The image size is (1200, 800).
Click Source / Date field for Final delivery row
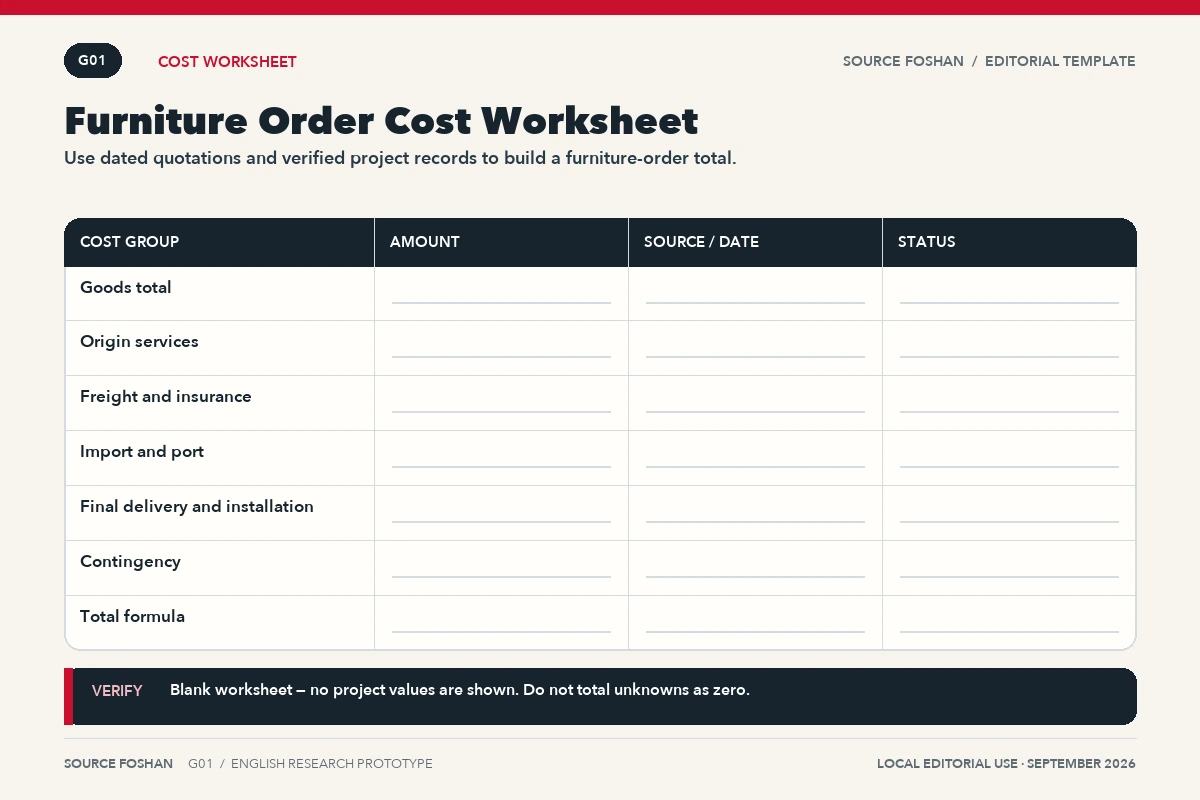[755, 513]
